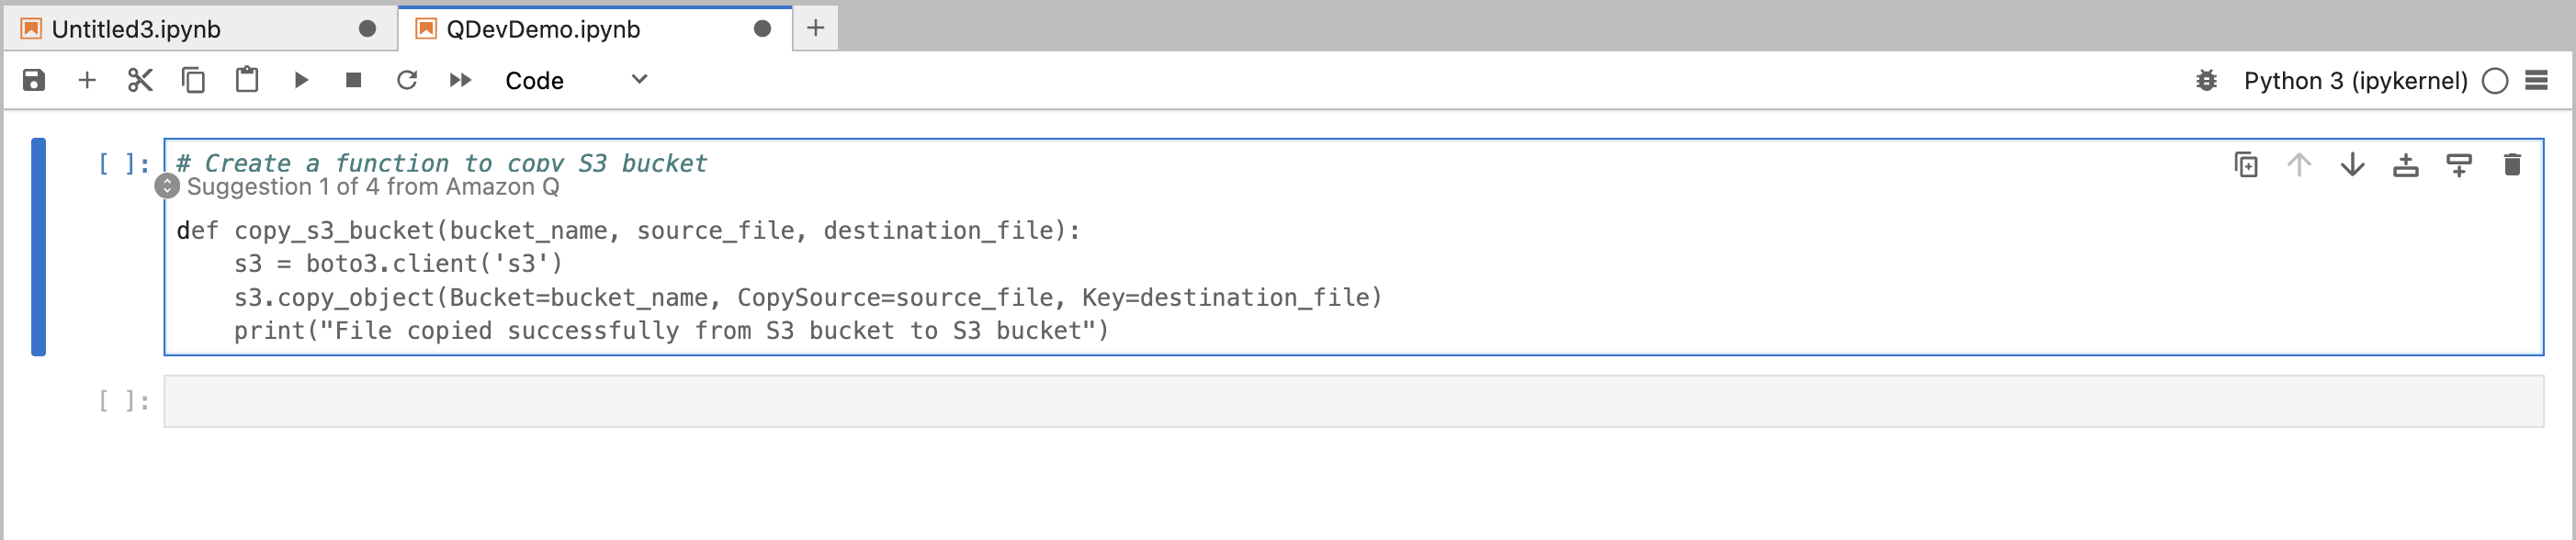Restart the kernel
The height and width of the screenshot is (540, 2576).
click(407, 80)
